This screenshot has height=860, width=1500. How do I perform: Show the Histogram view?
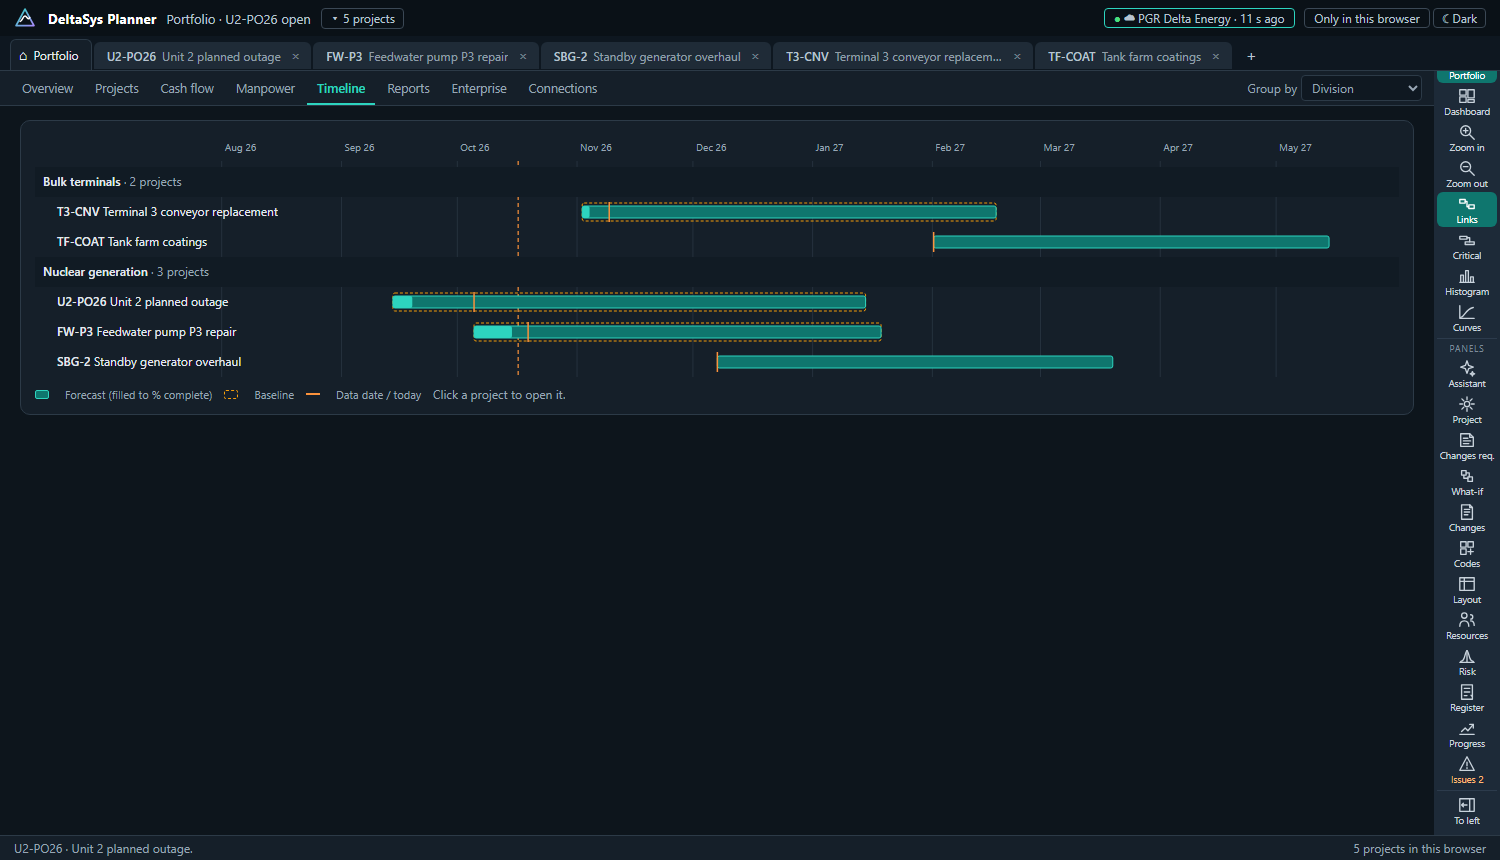coord(1467,282)
